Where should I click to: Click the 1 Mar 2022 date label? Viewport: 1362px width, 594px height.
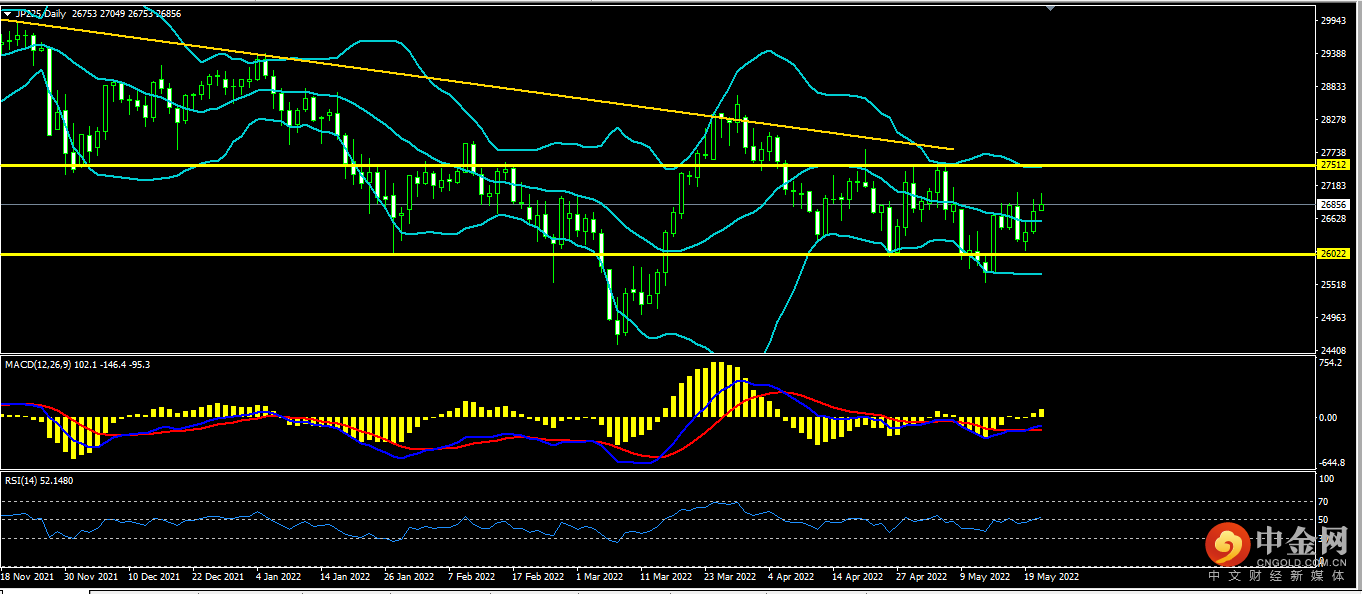coord(600,577)
